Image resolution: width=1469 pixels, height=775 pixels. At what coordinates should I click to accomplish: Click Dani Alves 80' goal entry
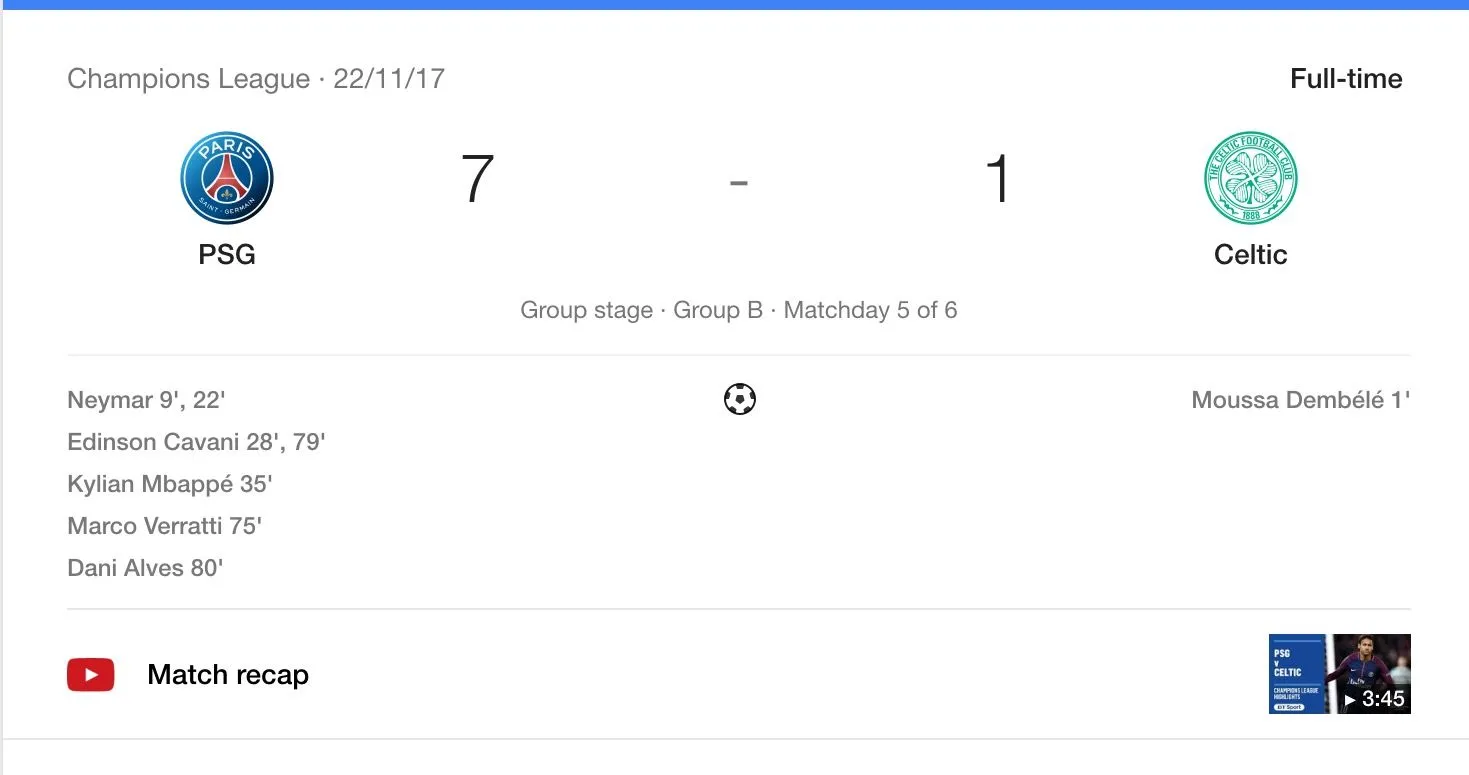[x=145, y=568]
